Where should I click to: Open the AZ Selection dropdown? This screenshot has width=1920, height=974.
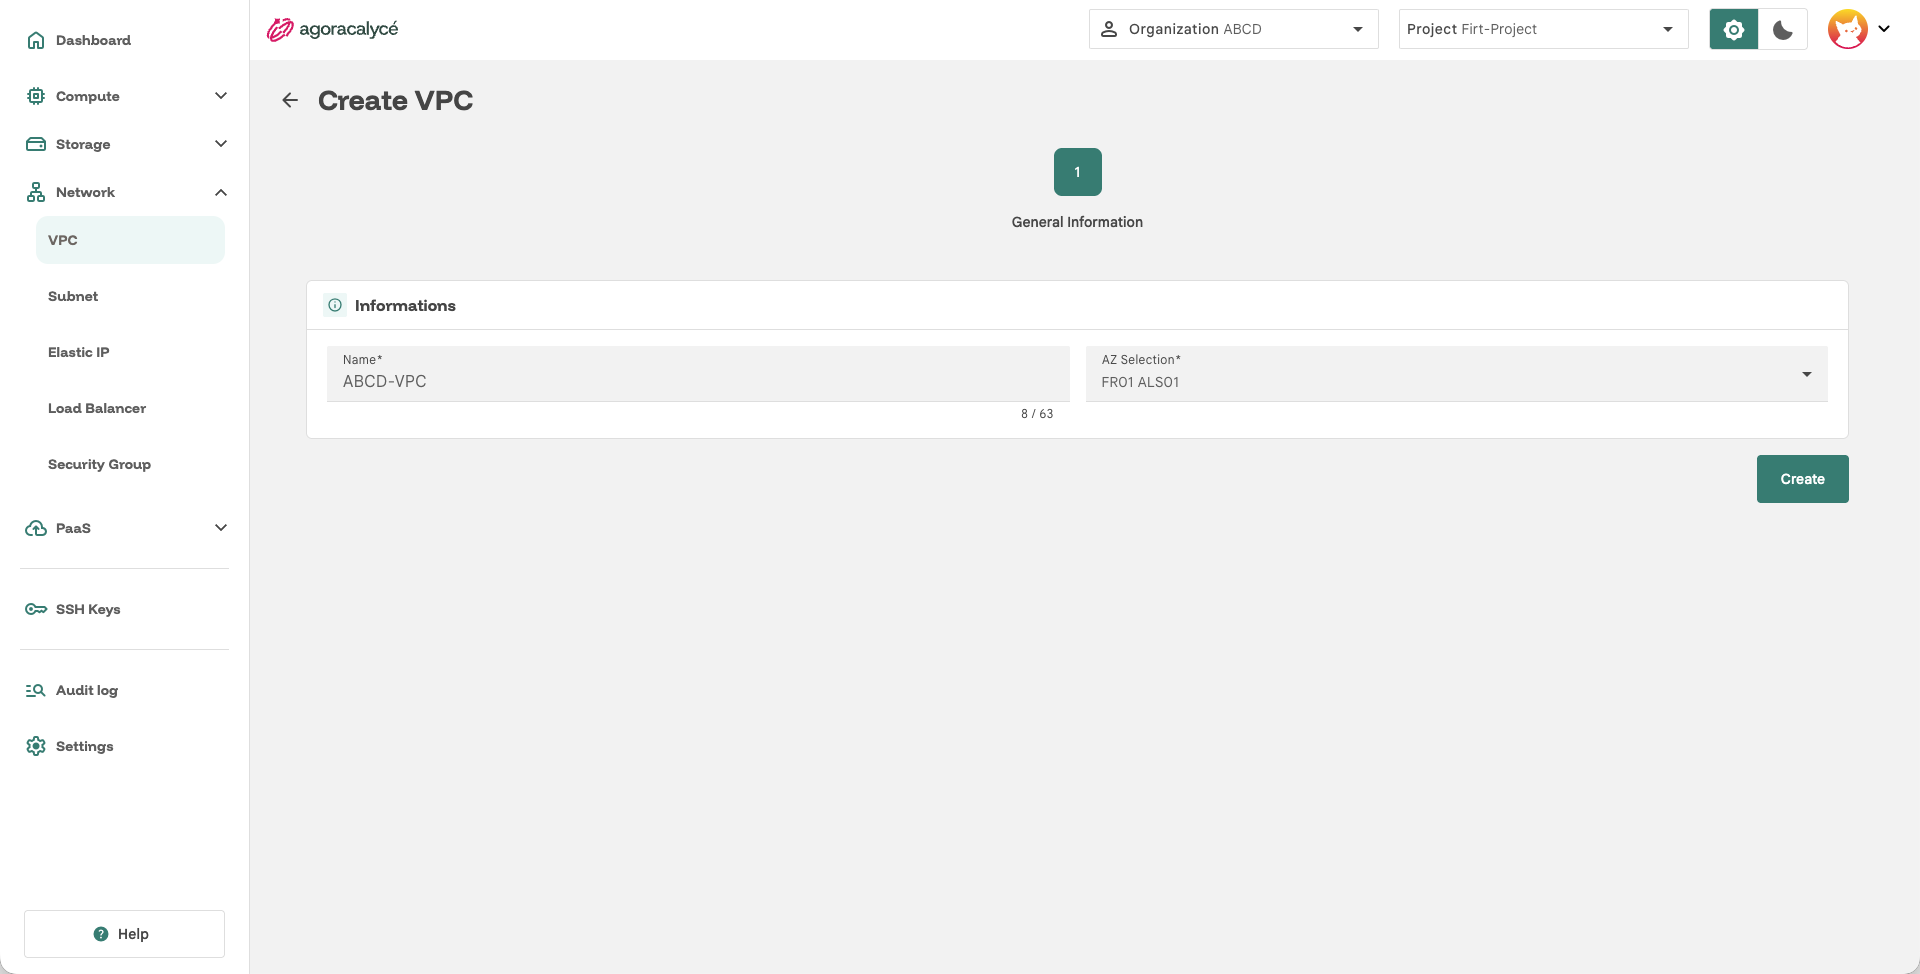(x=1457, y=374)
